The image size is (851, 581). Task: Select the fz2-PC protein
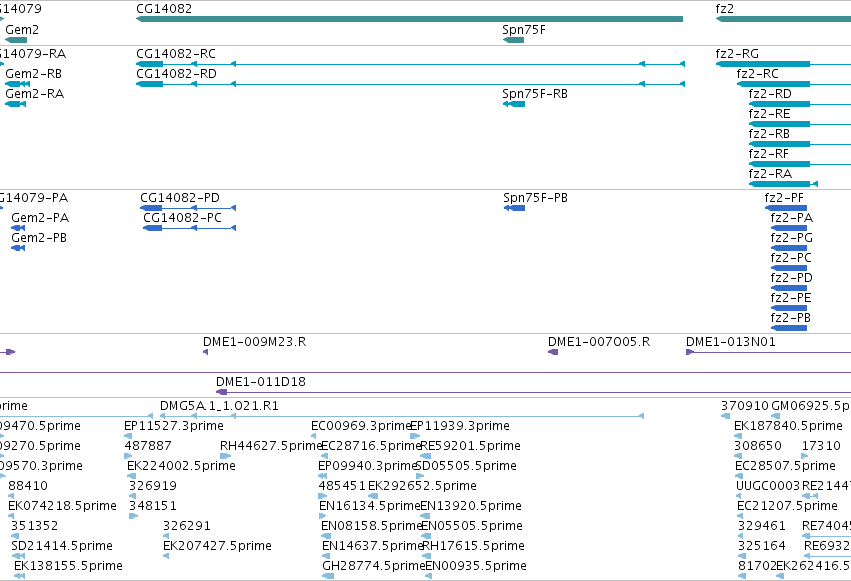(789, 269)
